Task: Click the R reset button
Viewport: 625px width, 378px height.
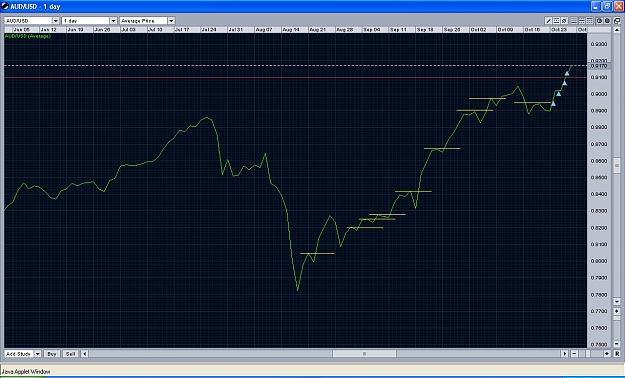Action: click(617, 354)
